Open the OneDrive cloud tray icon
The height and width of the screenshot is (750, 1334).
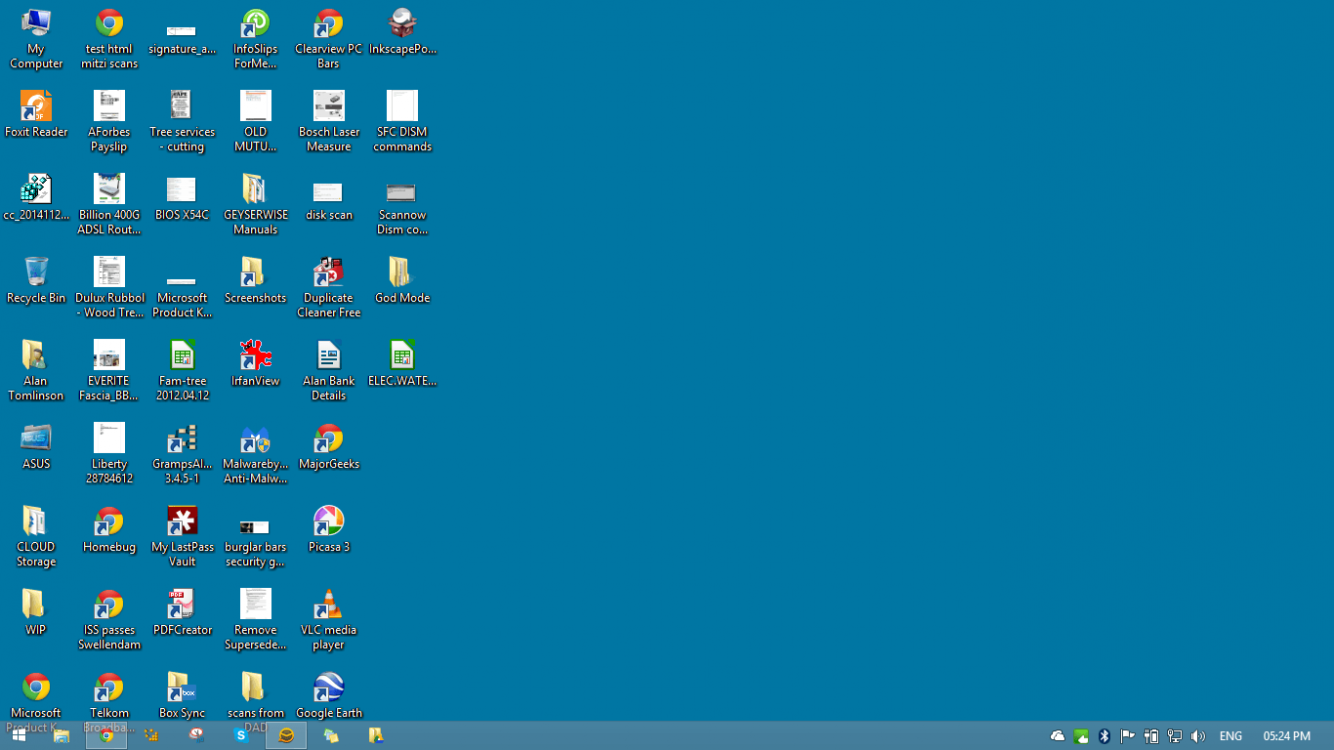(1057, 736)
